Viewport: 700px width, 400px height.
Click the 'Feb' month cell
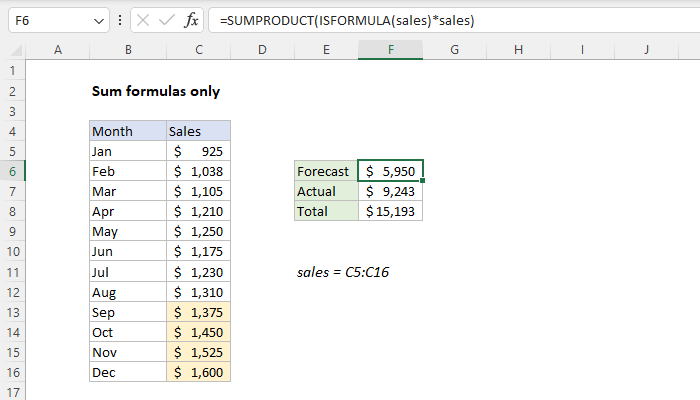[x=128, y=171]
